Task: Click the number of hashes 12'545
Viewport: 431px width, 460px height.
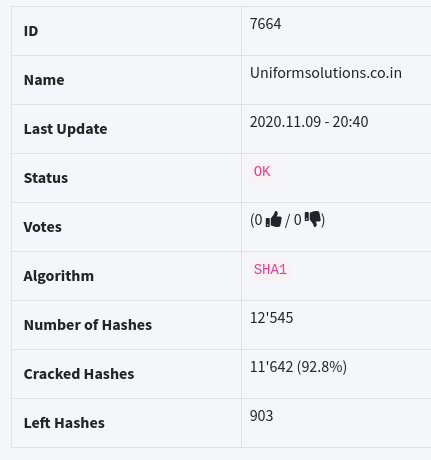Action: point(271,318)
